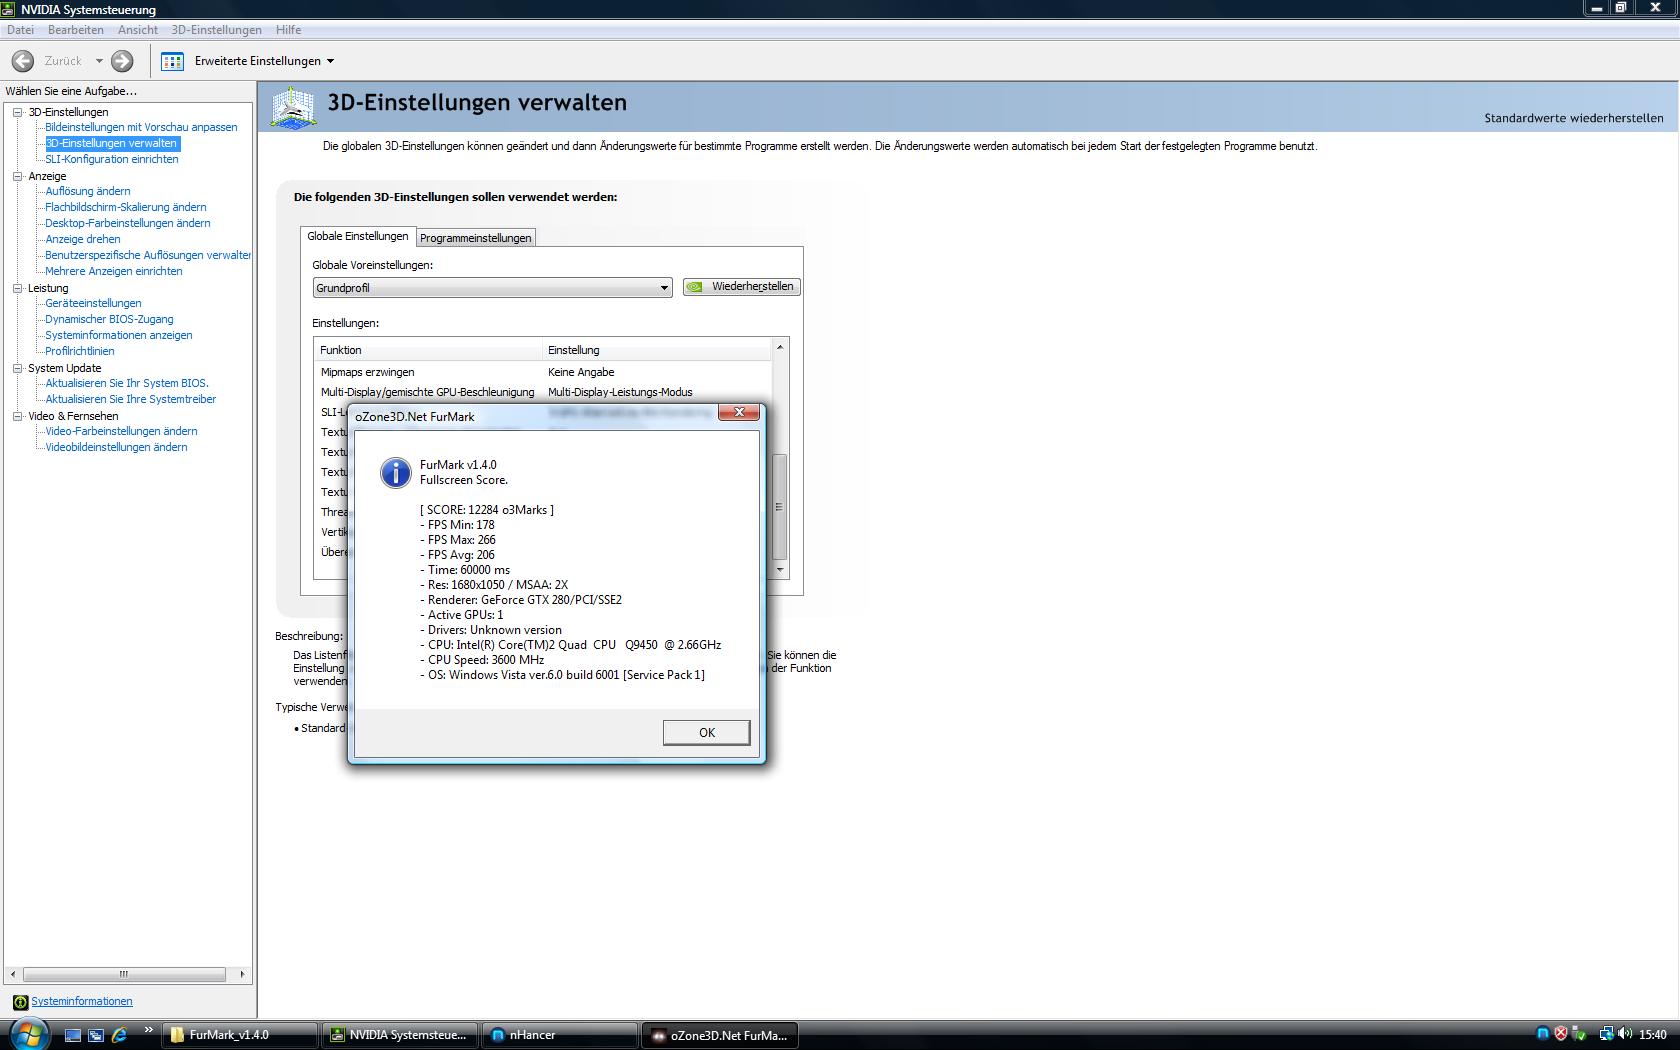Open SLI-Konfiguration einrichten

(112, 159)
